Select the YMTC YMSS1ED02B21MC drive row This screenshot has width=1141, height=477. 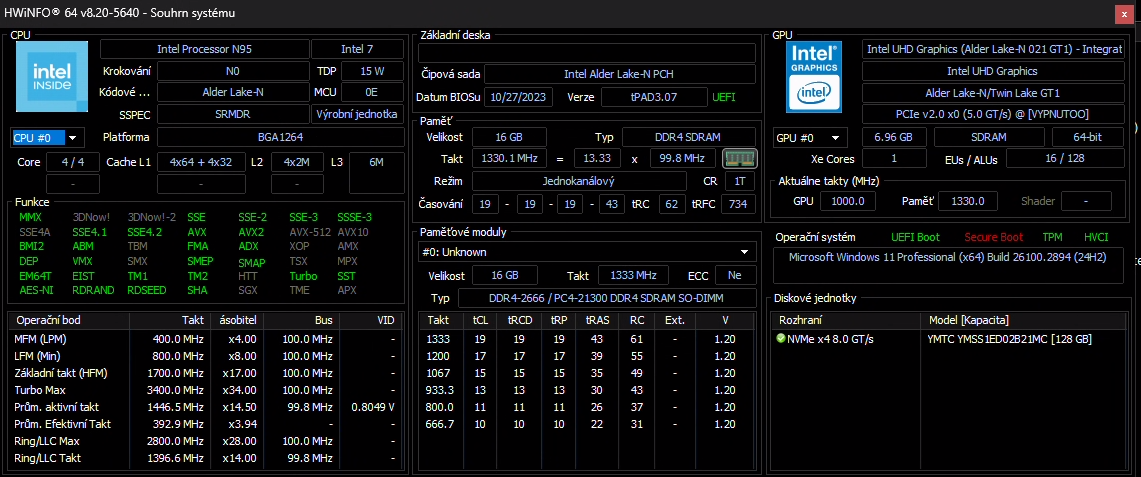click(949, 339)
